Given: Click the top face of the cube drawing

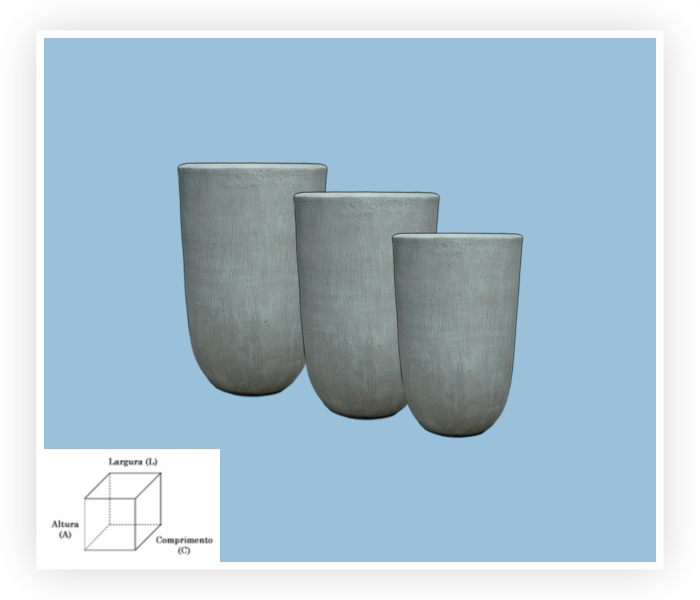Looking at the screenshot, I should pos(123,486).
